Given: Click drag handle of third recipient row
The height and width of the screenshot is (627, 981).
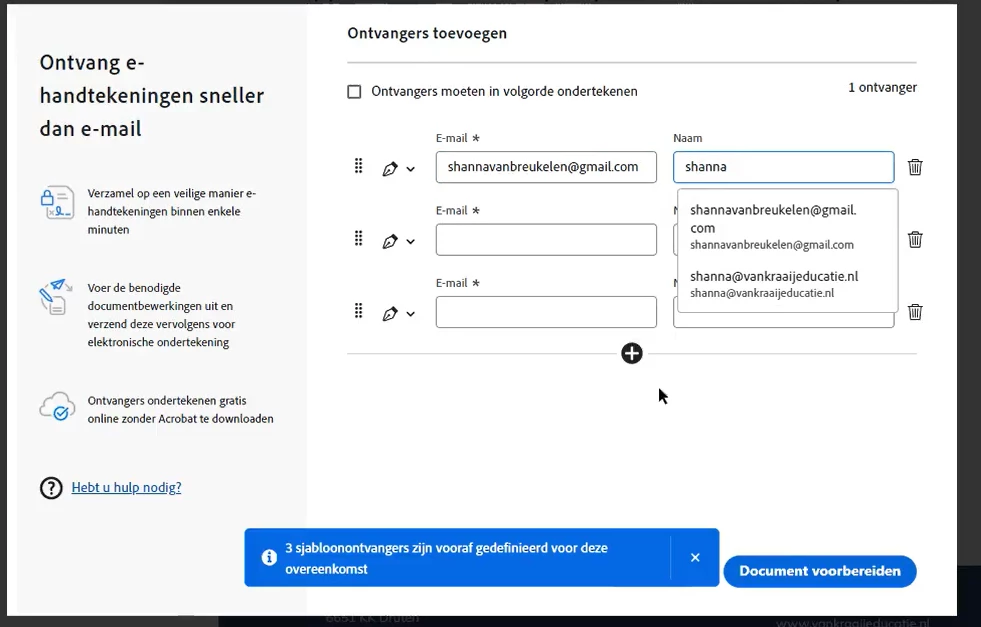Looking at the screenshot, I should (358, 311).
